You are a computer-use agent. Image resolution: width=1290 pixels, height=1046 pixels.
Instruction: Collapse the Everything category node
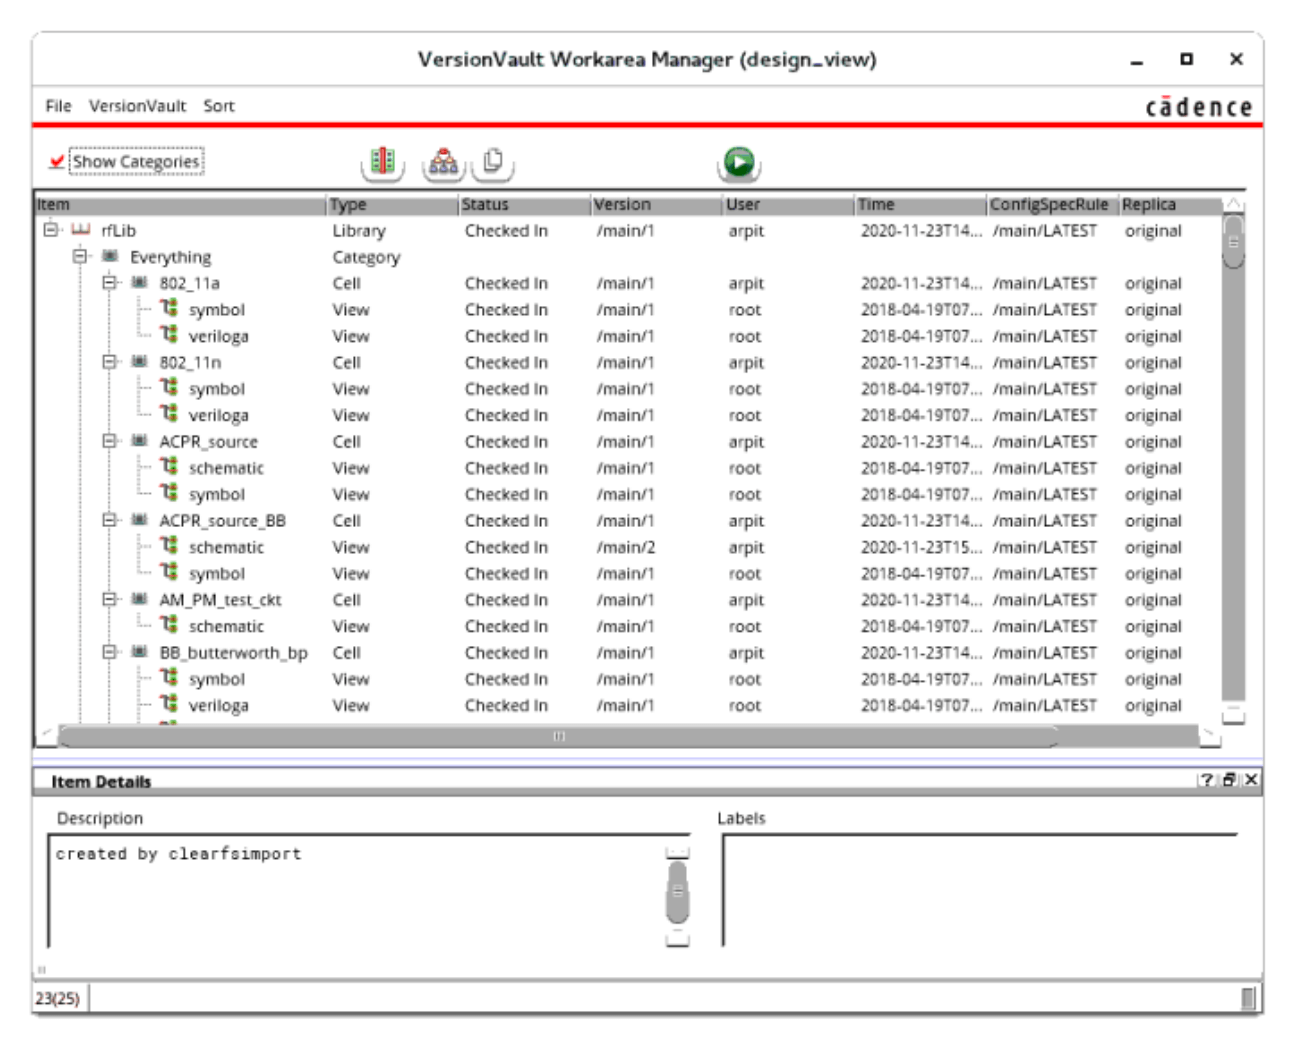(80, 257)
